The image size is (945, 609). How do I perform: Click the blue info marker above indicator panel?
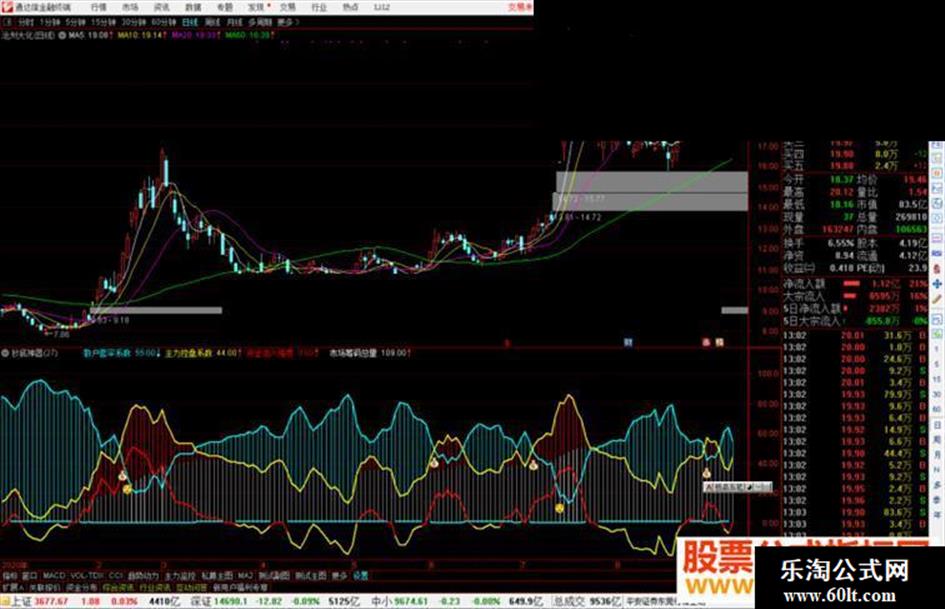(x=628, y=342)
